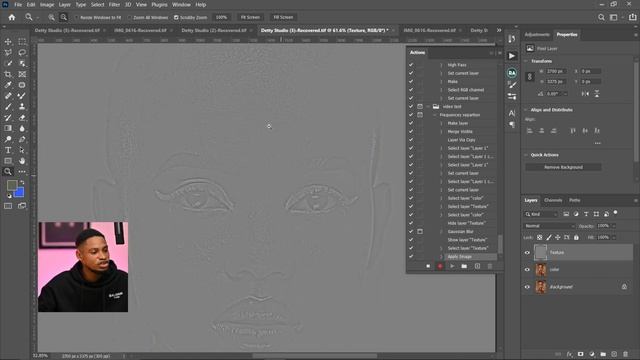Toggle Scrubby Zoom checkbox
Screen dimensions: 640x360
(x=176, y=18)
